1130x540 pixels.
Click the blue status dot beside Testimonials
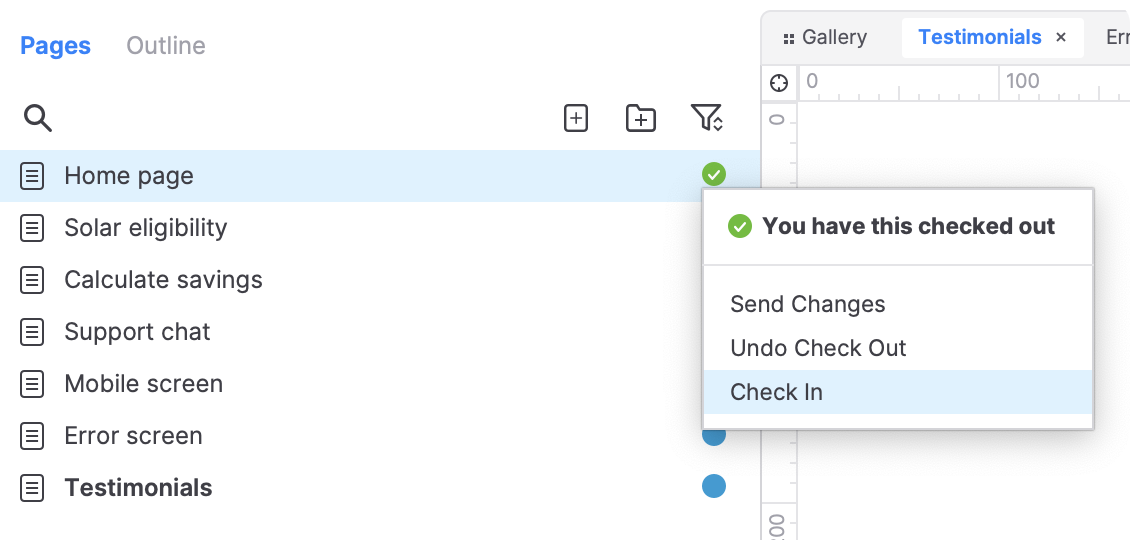click(713, 487)
